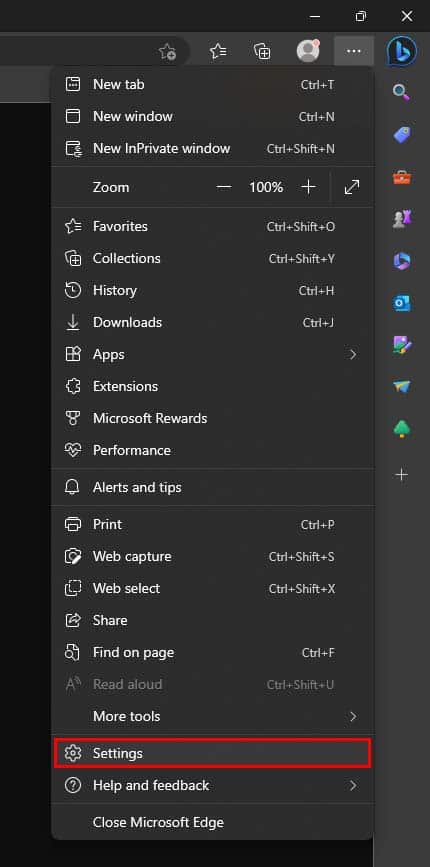Screen dimensions: 430x867
Task: Open the Performance entry
Action: coord(213,451)
